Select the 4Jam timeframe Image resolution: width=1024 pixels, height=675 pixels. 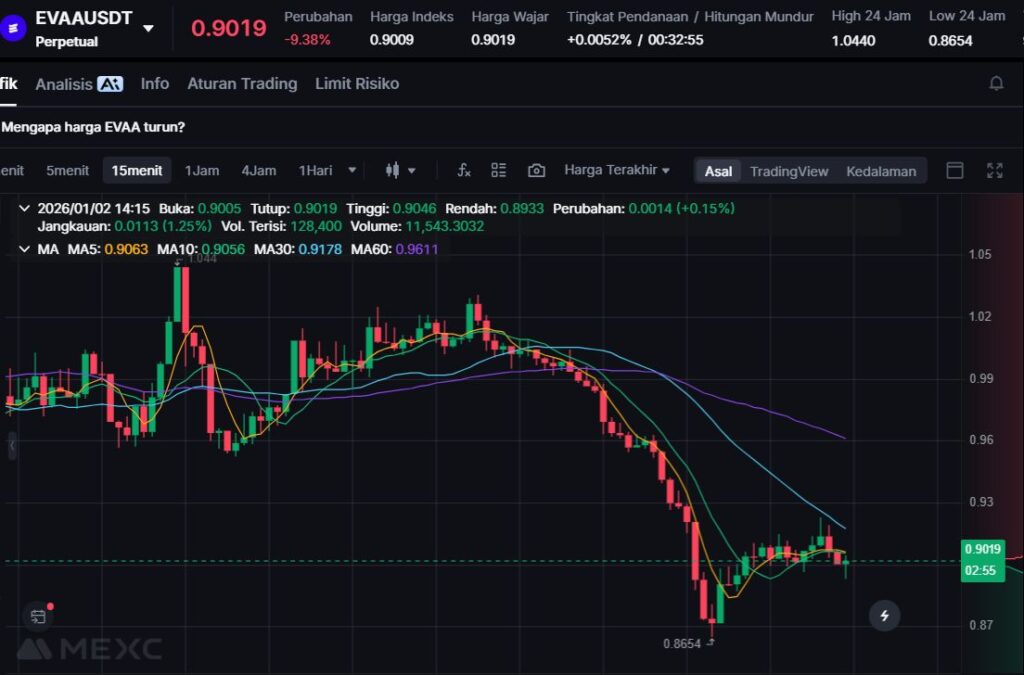(x=258, y=170)
